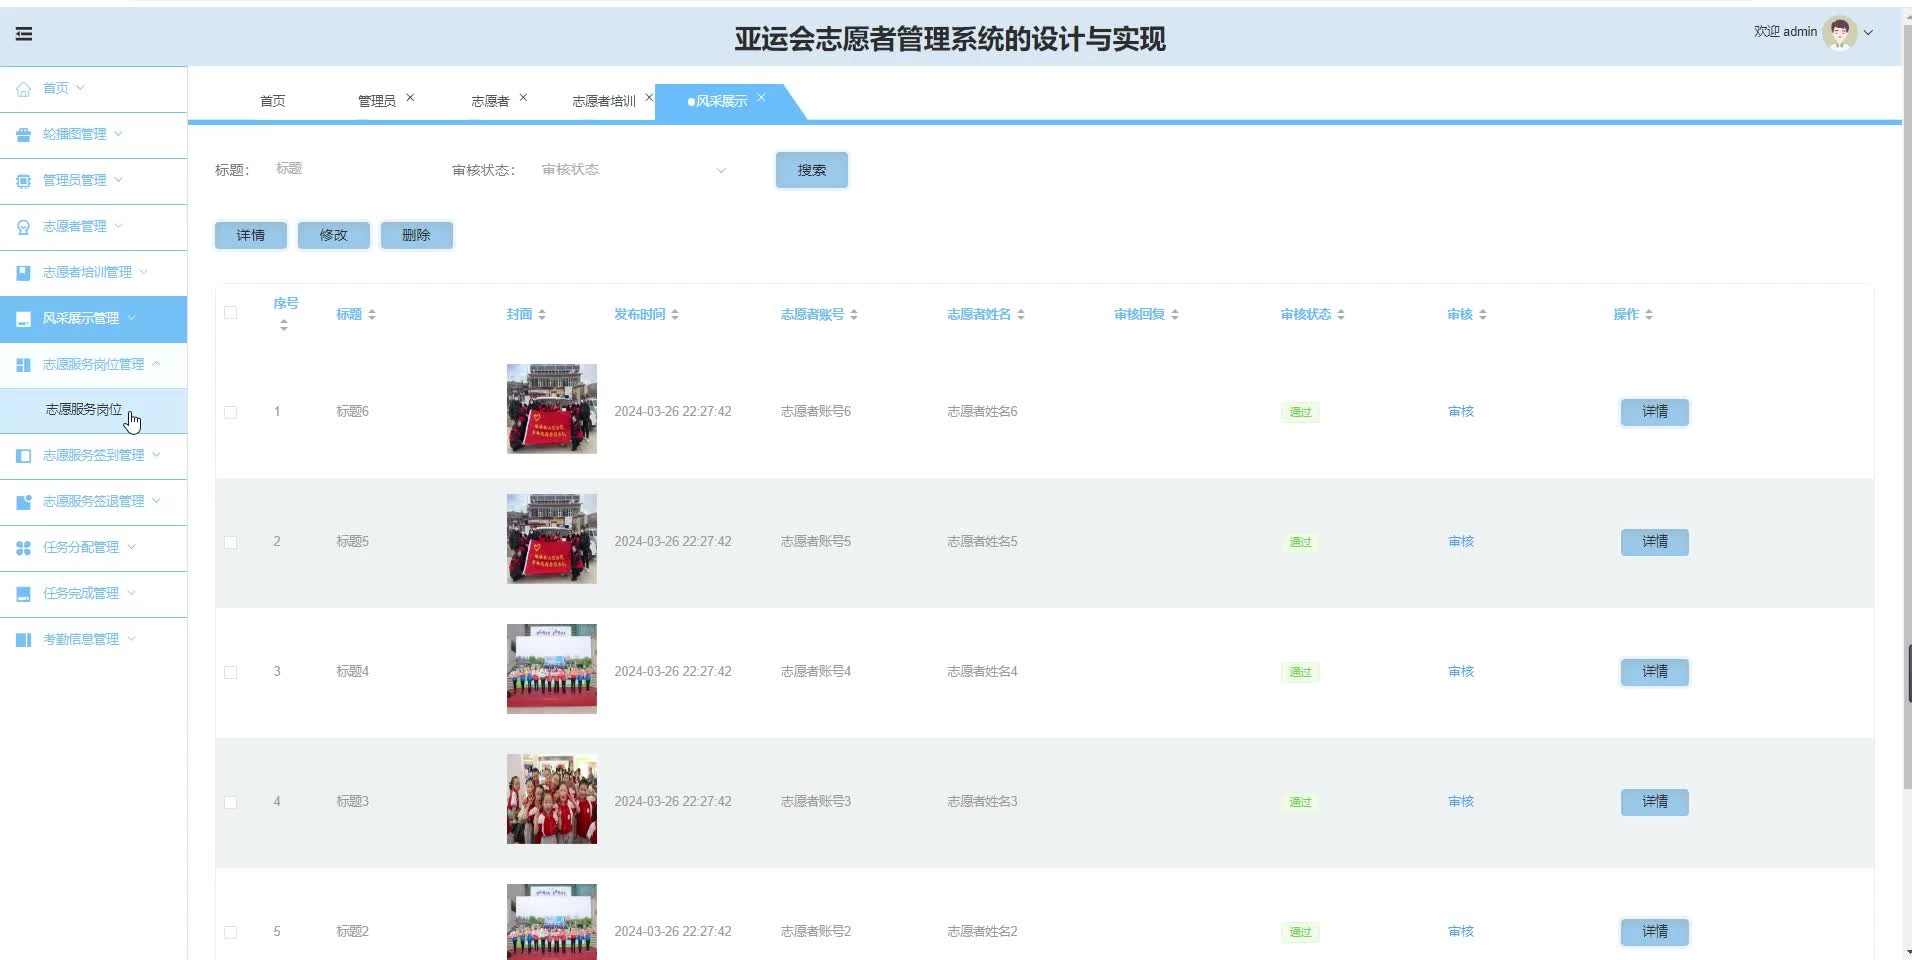Click the 任务分配管理 sidebar icon
The image size is (1912, 960).
pos(23,547)
